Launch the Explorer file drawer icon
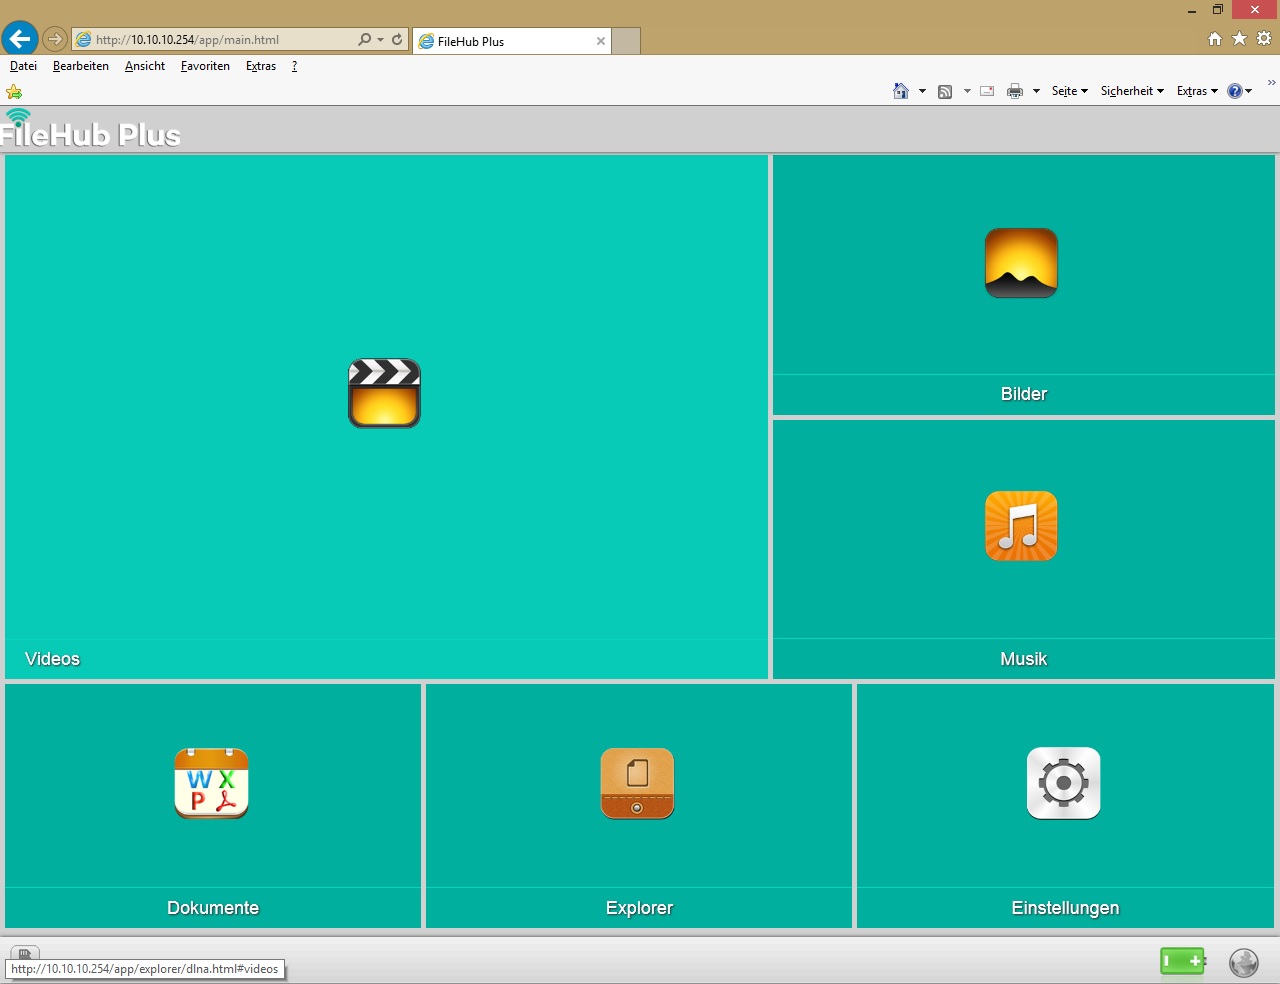 pos(637,783)
